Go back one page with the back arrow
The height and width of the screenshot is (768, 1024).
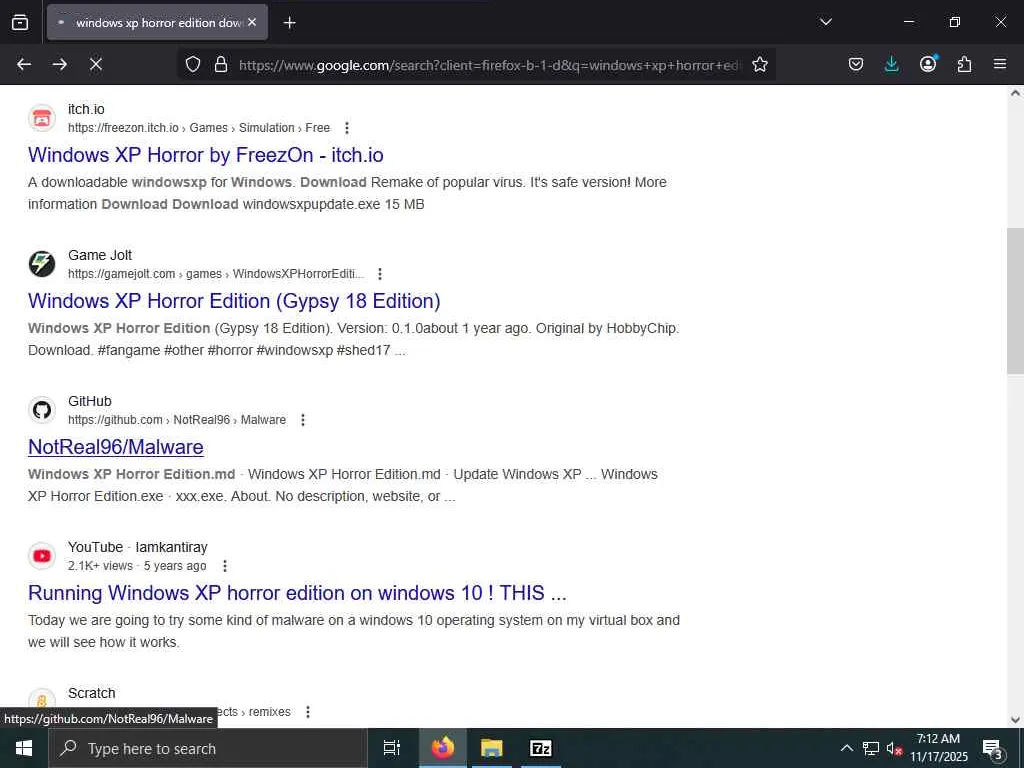tap(24, 64)
